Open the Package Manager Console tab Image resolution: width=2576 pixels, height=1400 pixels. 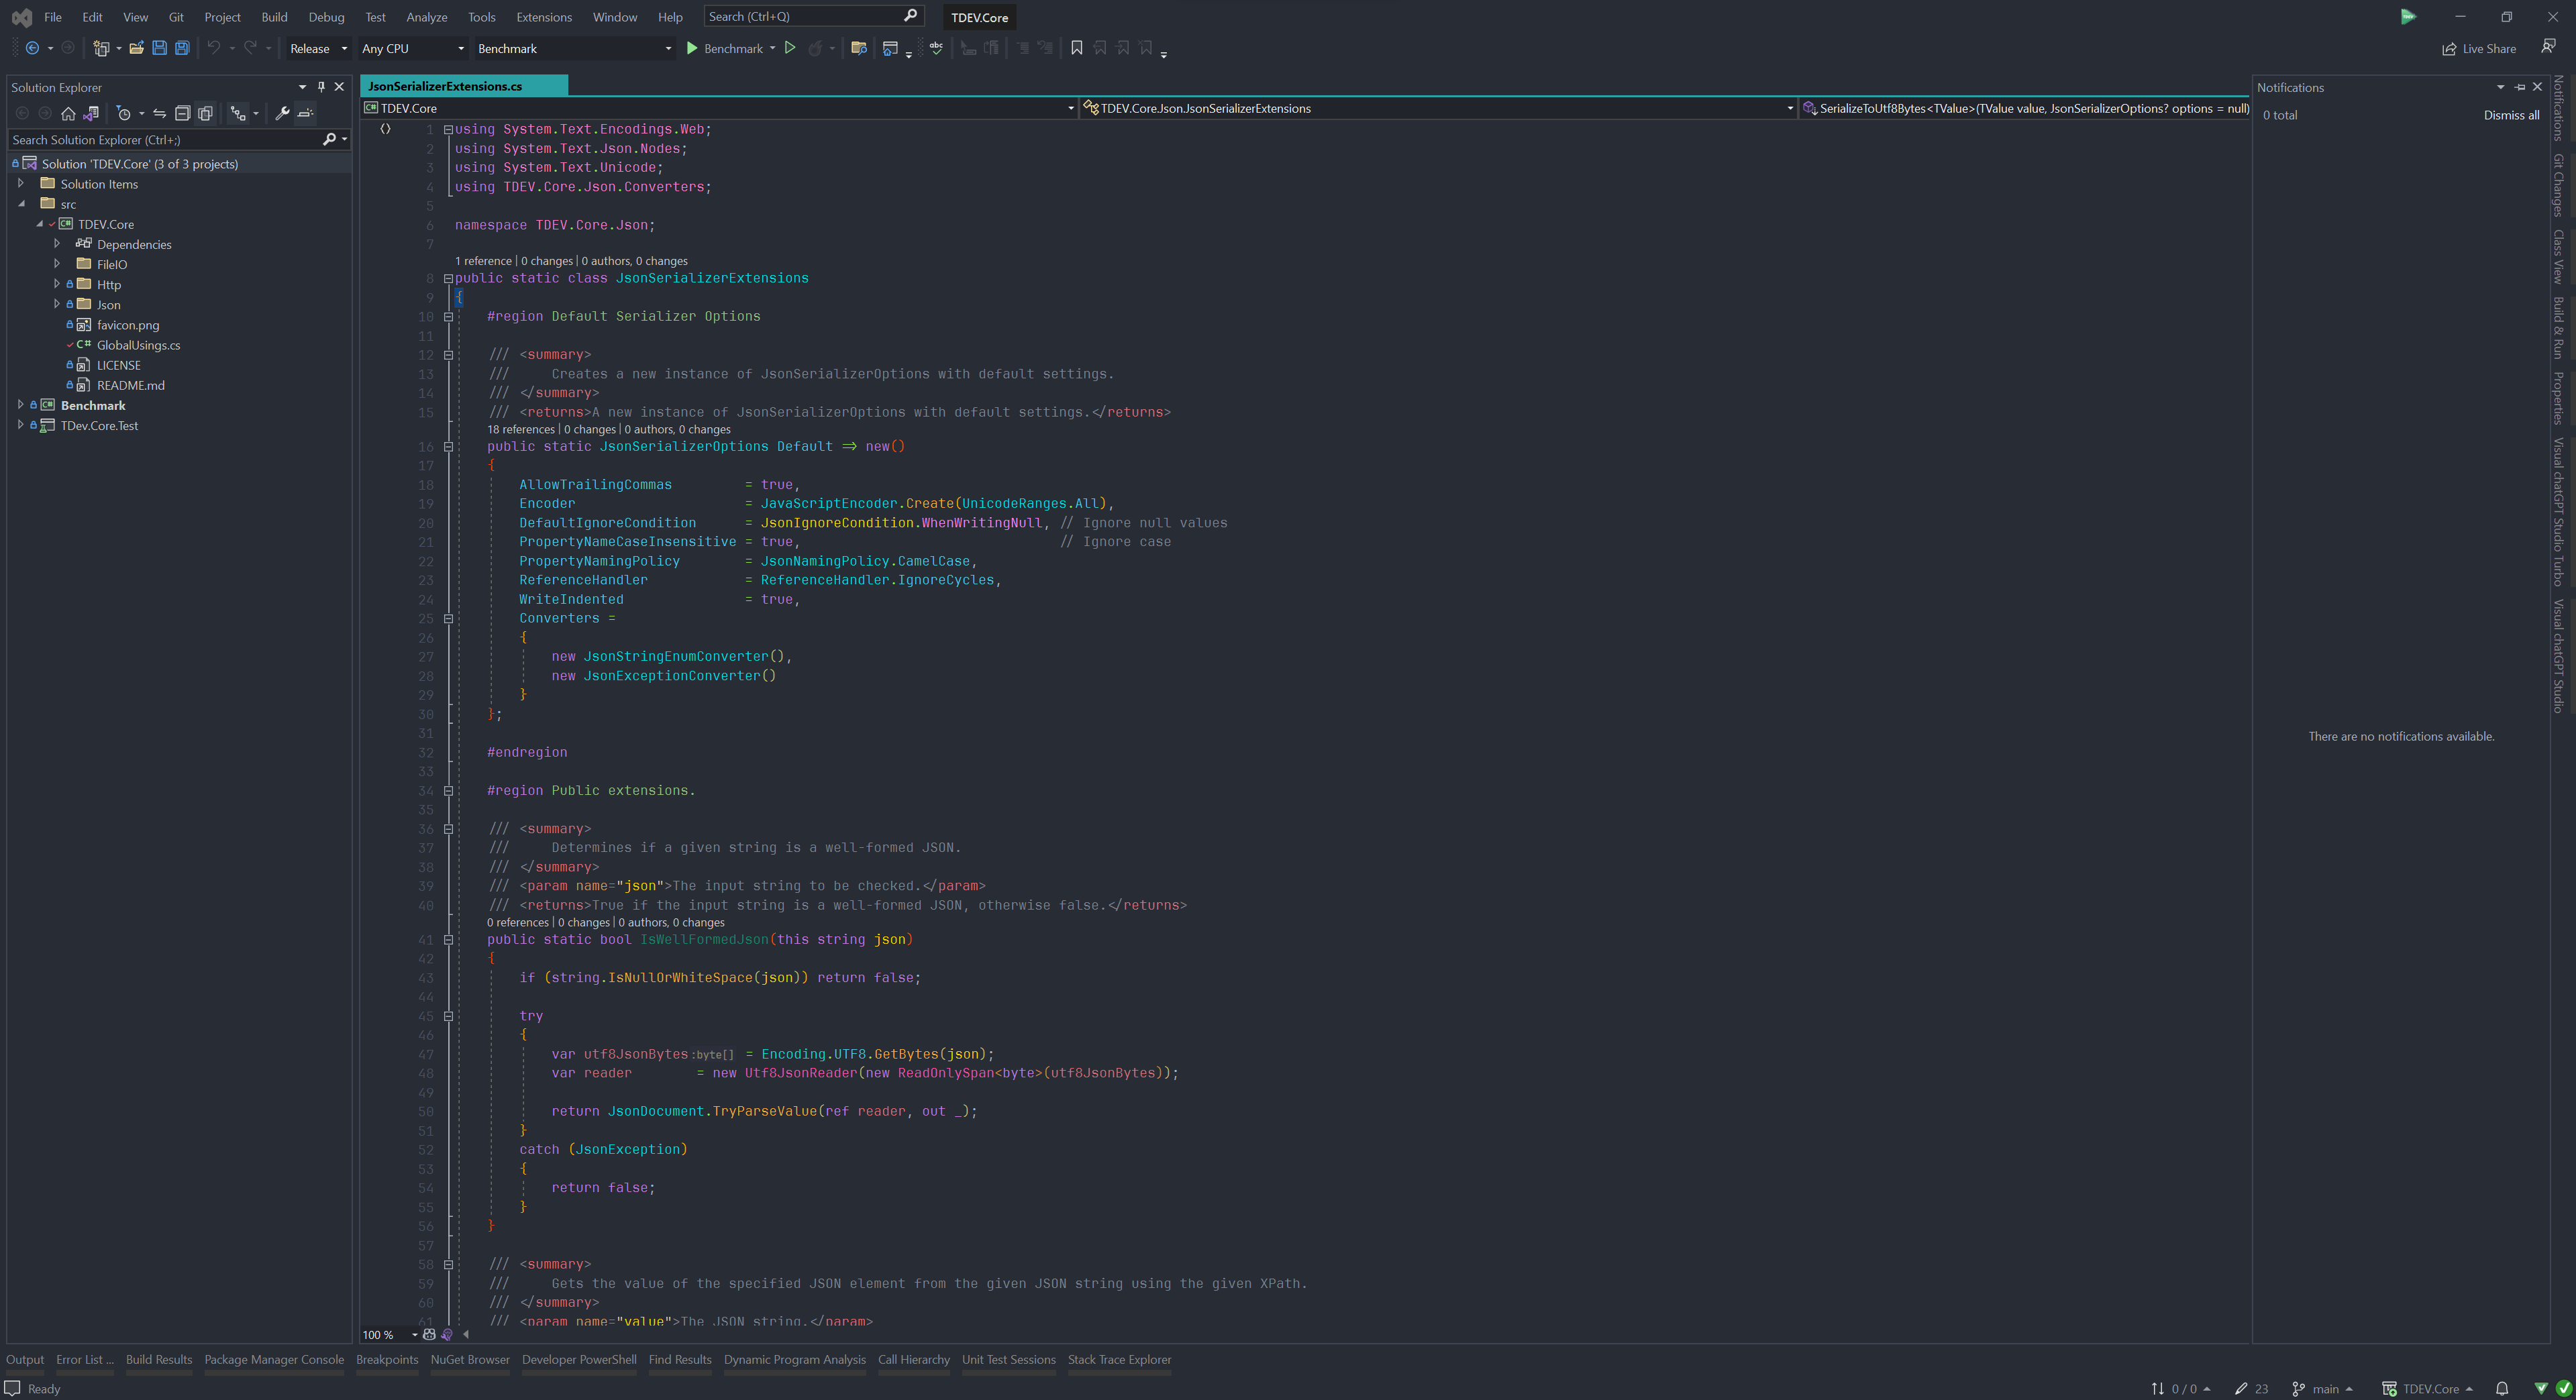[274, 1360]
